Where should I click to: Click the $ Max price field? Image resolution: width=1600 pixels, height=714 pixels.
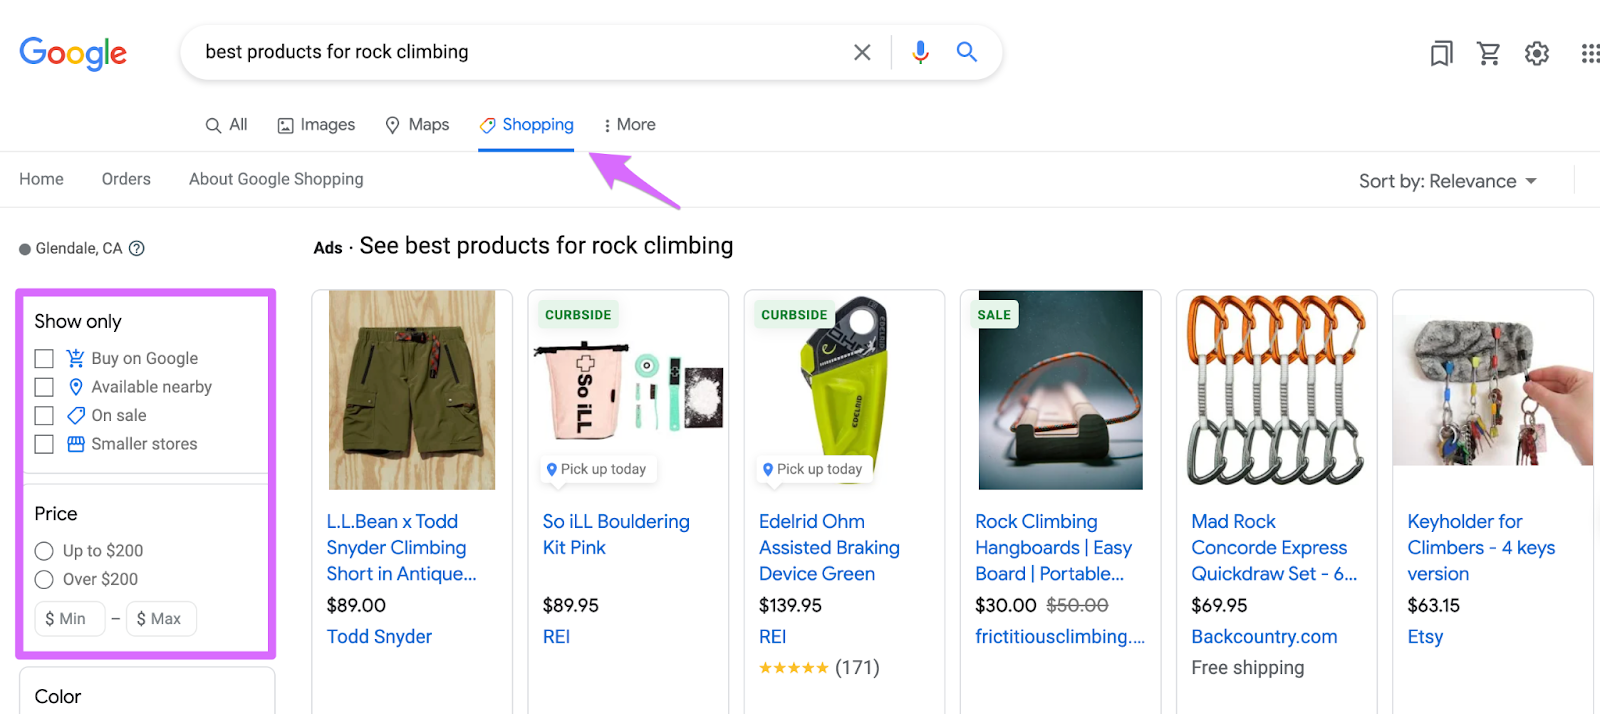(161, 619)
